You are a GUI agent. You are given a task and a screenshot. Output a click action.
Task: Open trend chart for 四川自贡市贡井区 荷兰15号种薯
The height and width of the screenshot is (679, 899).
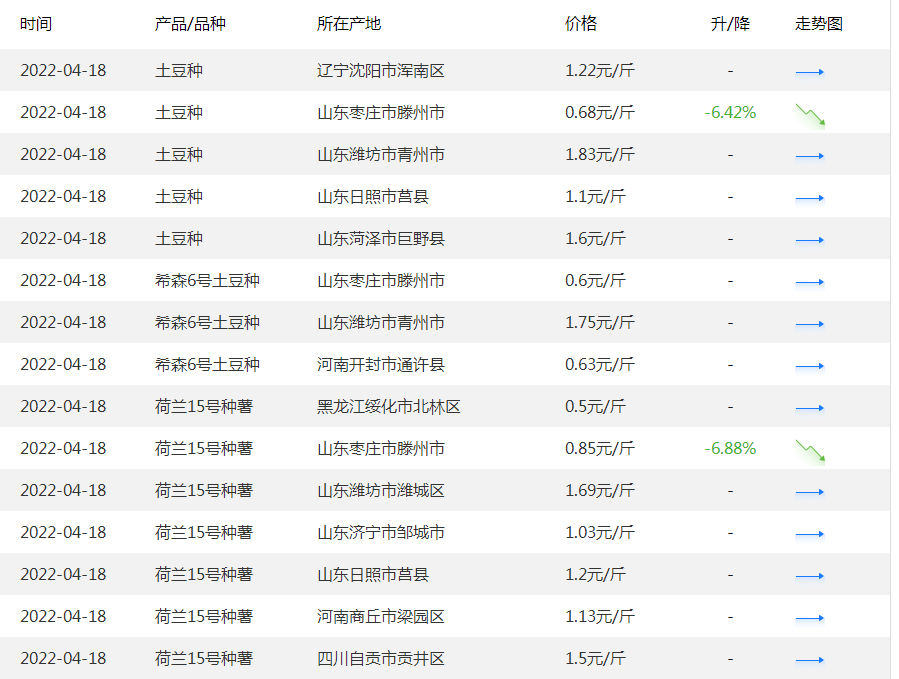[x=809, y=659]
